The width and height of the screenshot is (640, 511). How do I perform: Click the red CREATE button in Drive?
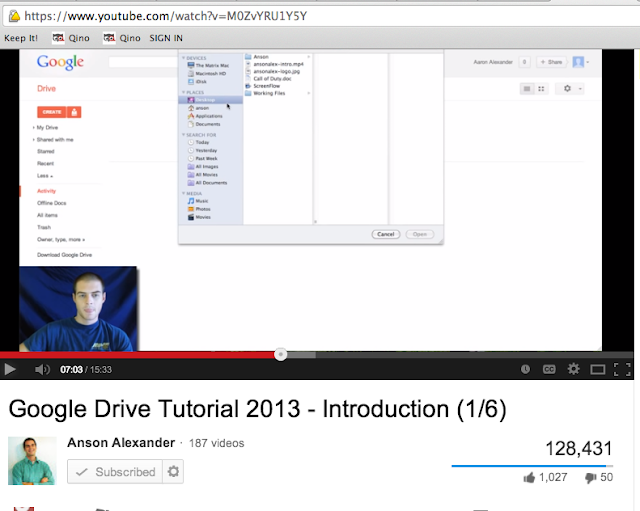(52, 112)
